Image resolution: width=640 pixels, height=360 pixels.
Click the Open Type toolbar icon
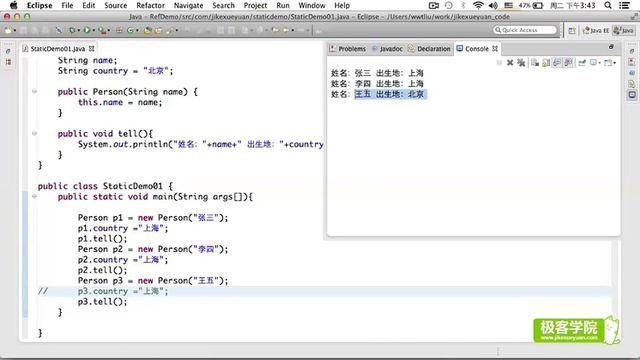[x=148, y=30]
